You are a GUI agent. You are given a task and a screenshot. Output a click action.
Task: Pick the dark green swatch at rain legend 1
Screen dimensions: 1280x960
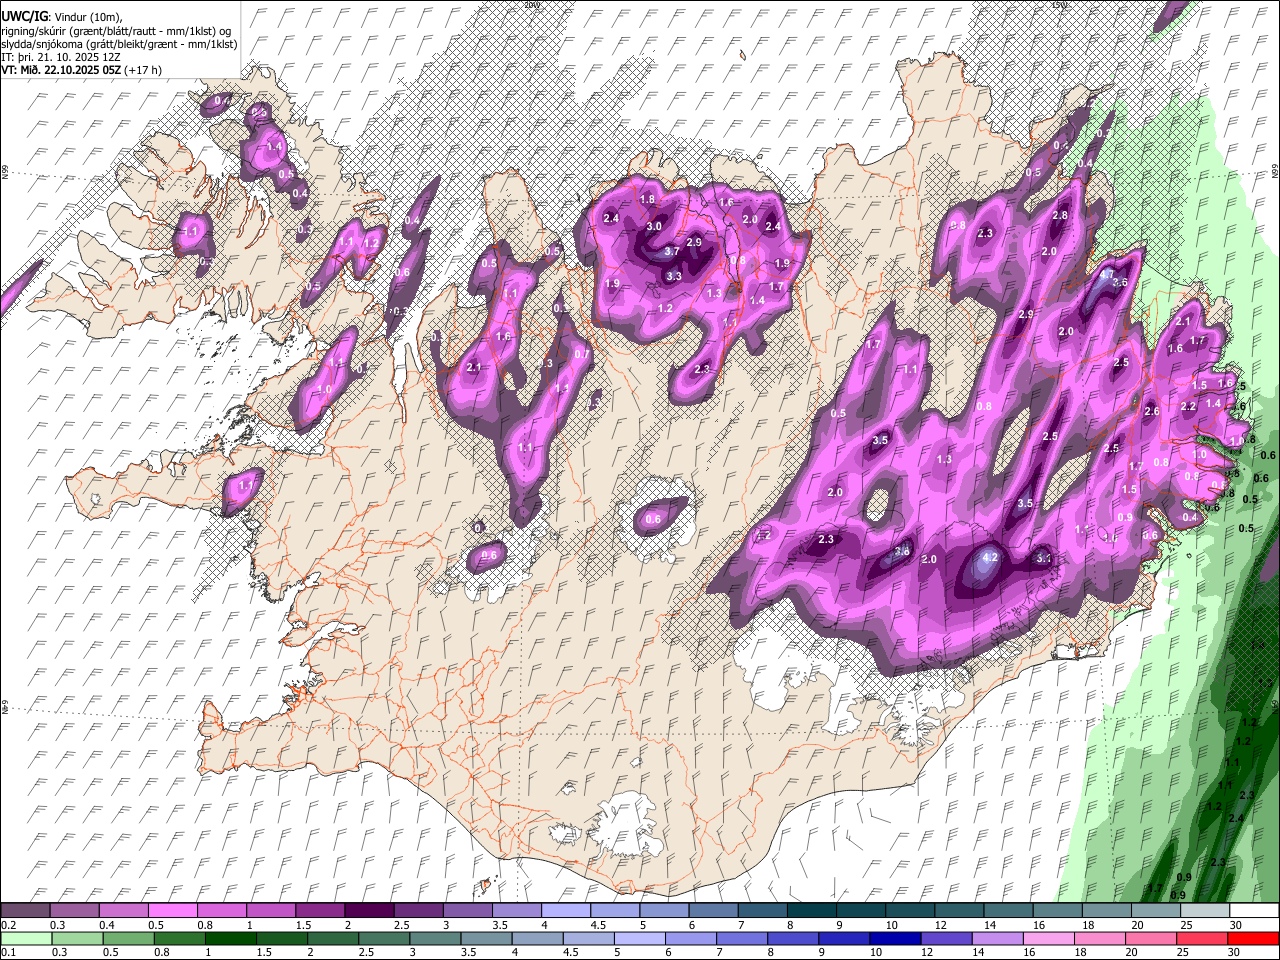tap(229, 939)
